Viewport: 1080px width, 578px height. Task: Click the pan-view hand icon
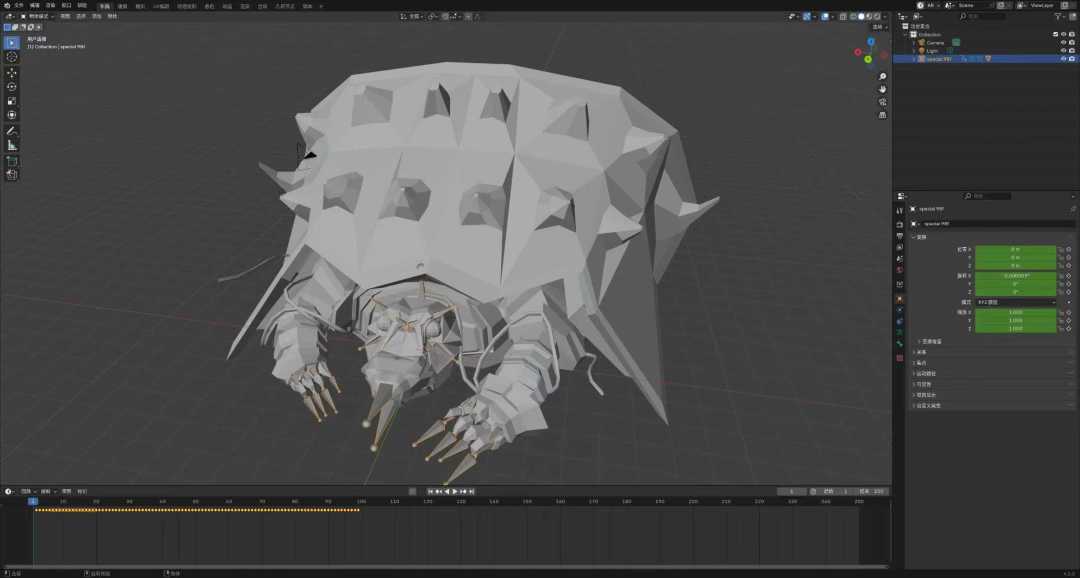(x=882, y=89)
